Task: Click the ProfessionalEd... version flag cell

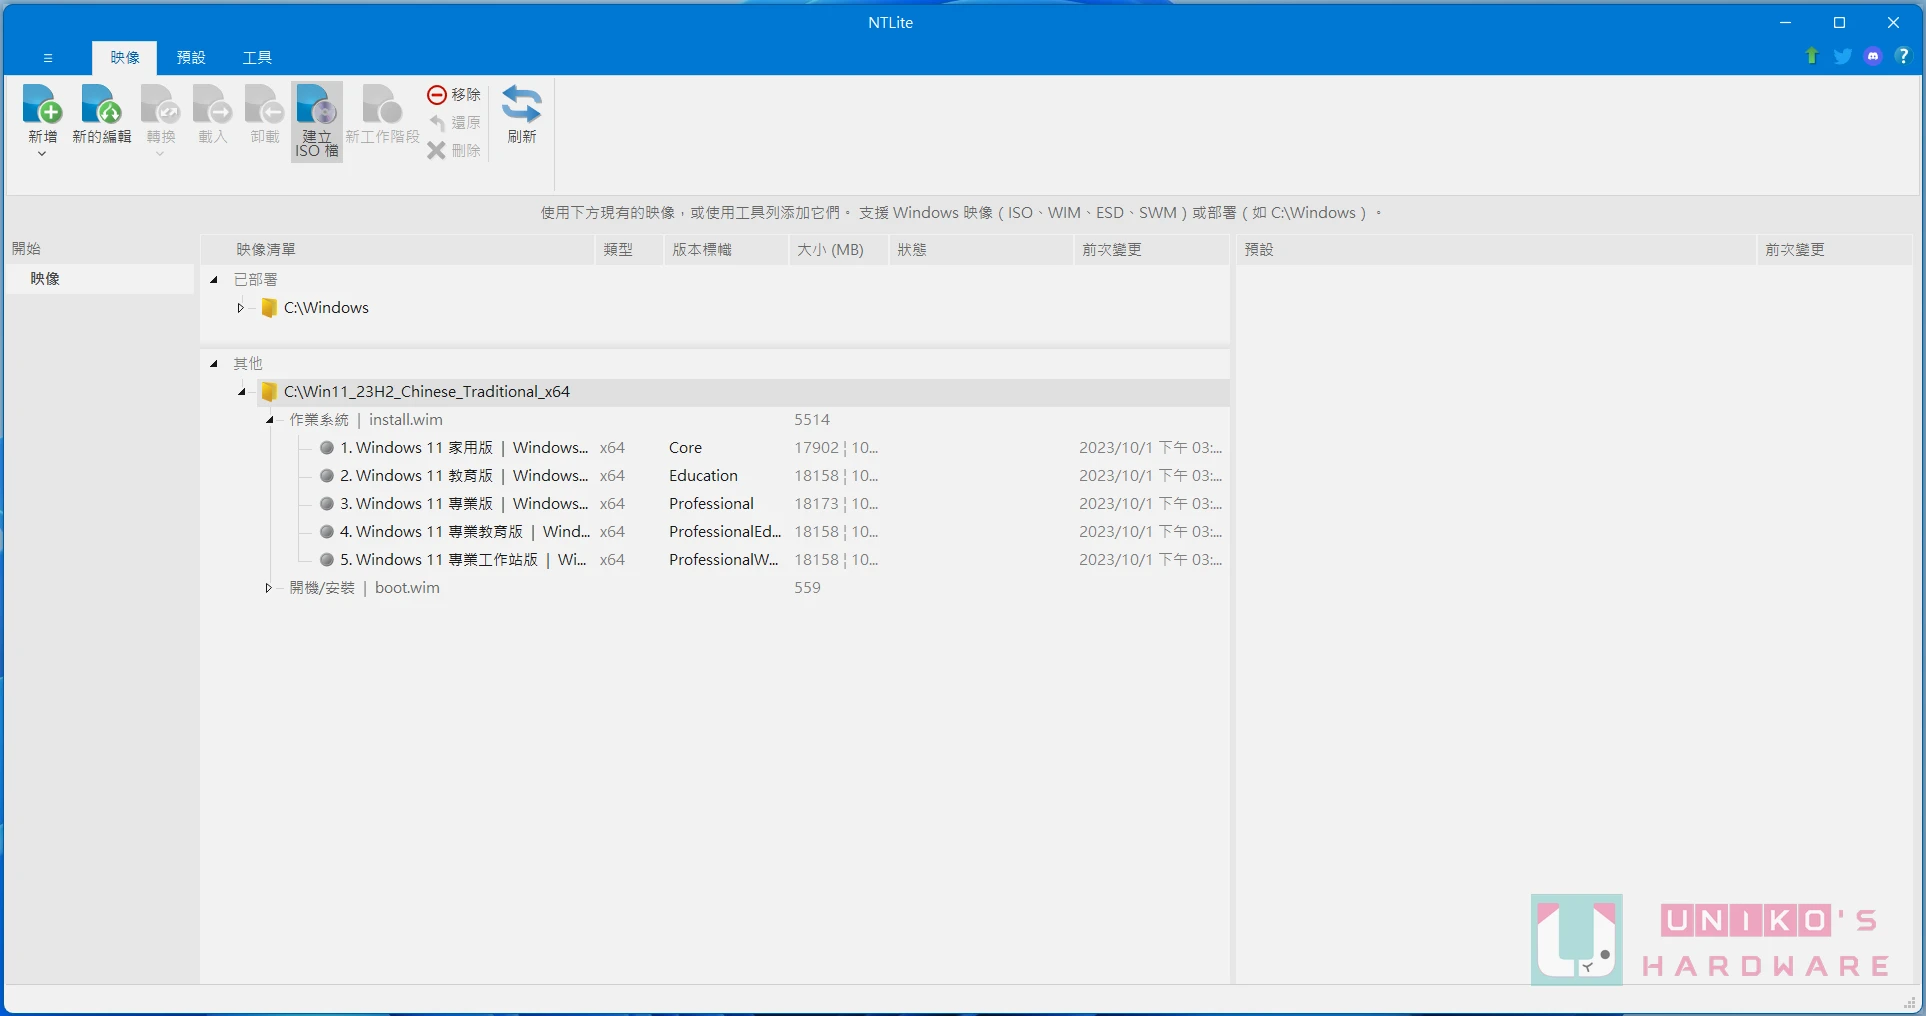Action: click(x=725, y=532)
